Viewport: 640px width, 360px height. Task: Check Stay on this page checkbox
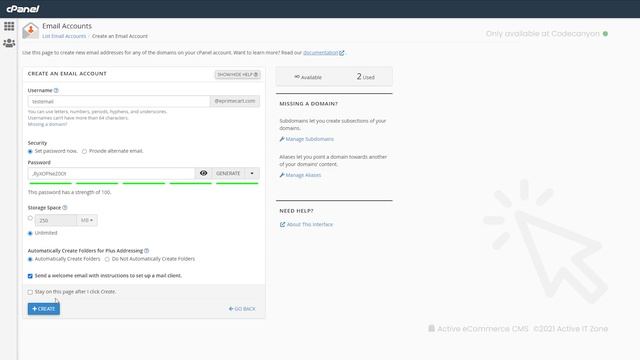coord(30,292)
